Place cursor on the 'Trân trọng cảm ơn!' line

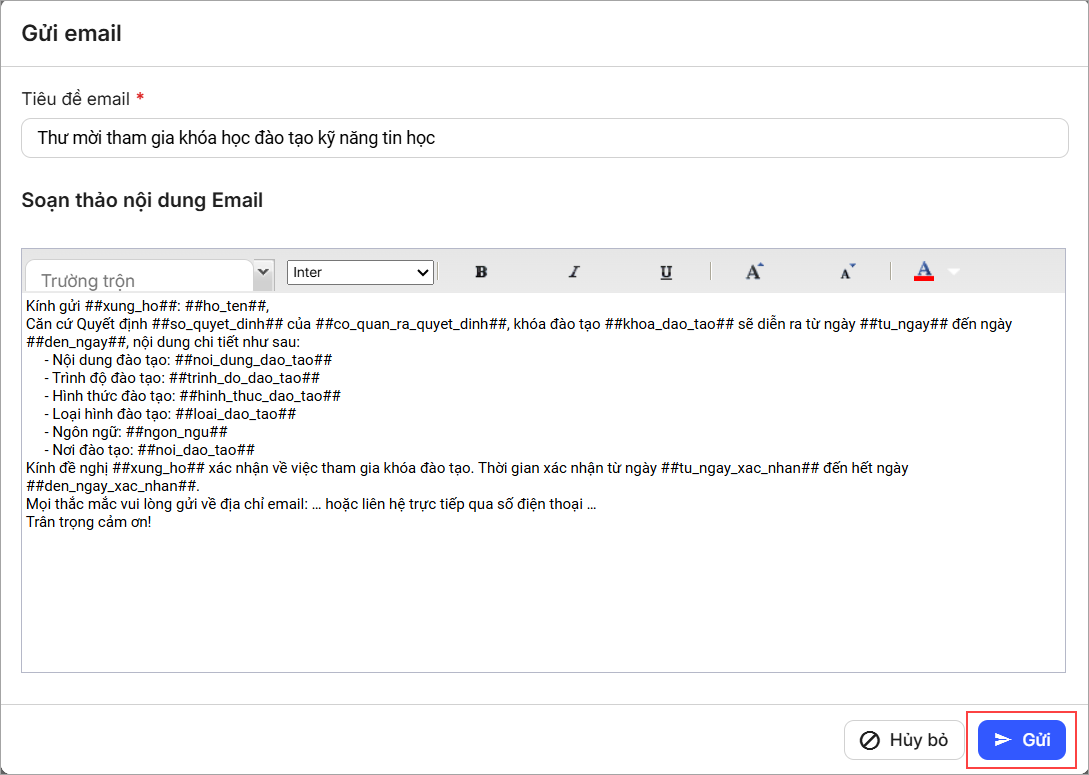[89, 522]
